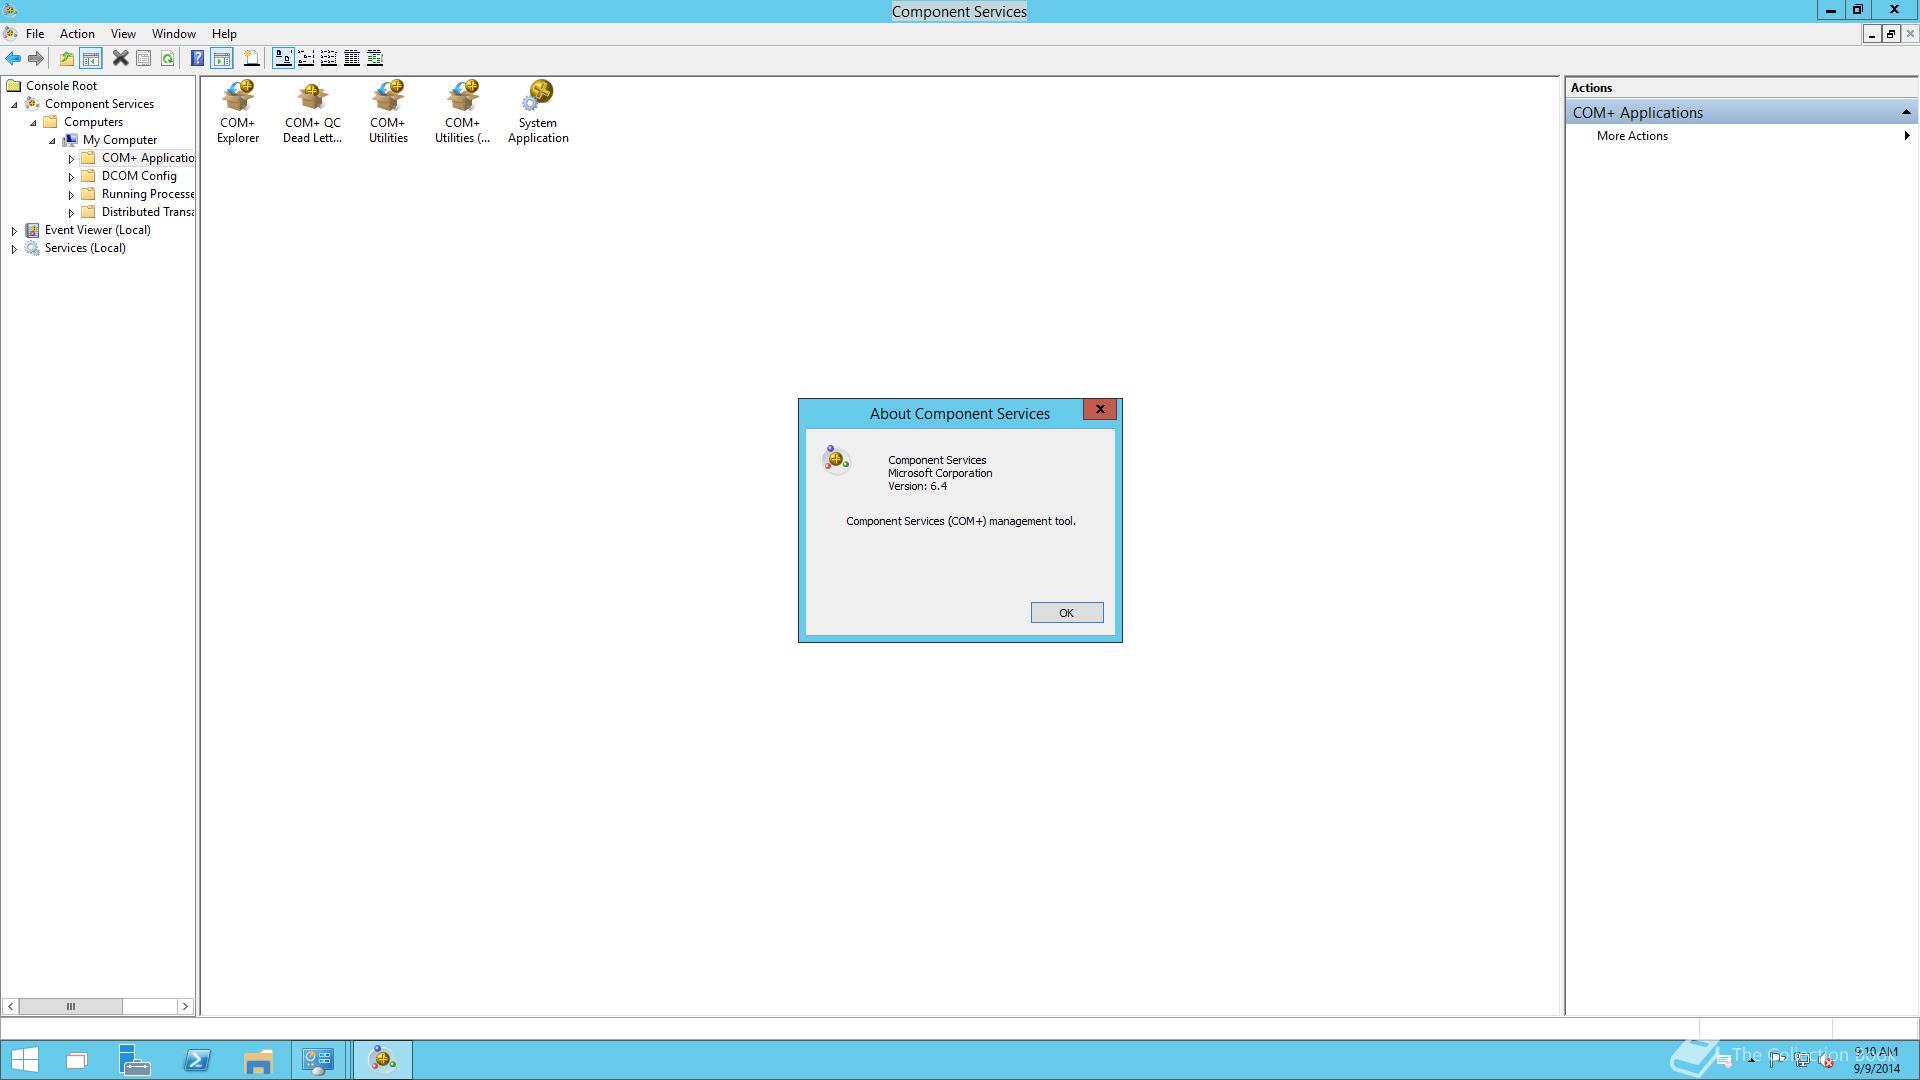The height and width of the screenshot is (1080, 1920).
Task: Click the Refresh toolbar icon
Action: pos(168,58)
